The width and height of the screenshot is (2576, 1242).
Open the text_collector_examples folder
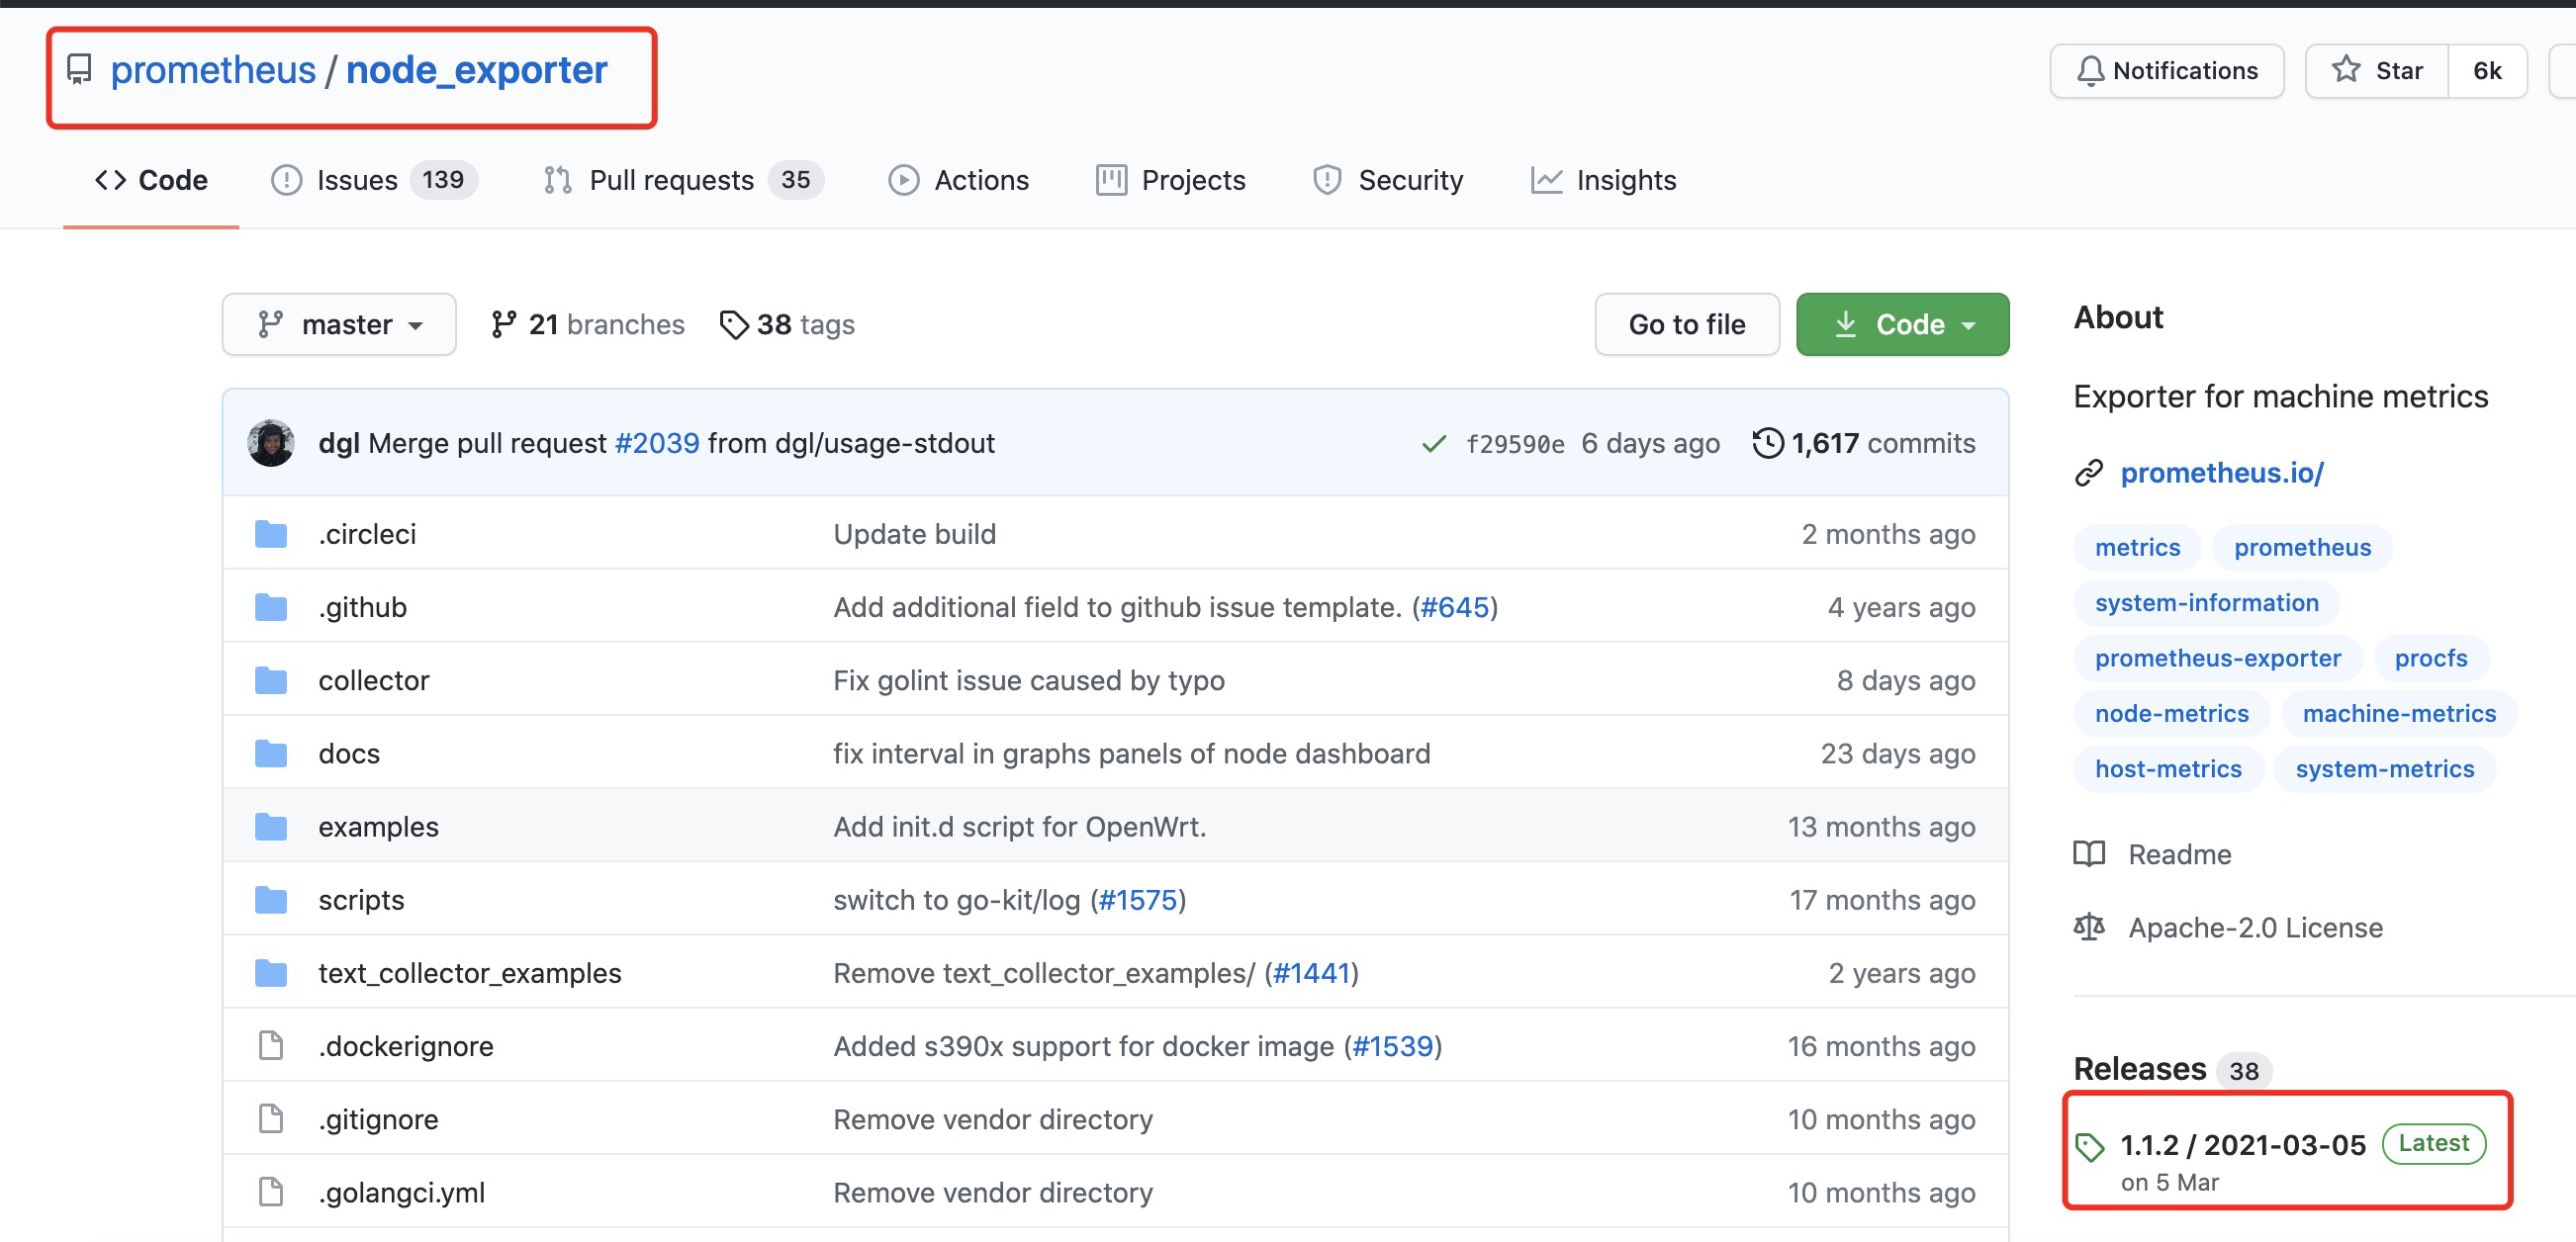coord(470,973)
